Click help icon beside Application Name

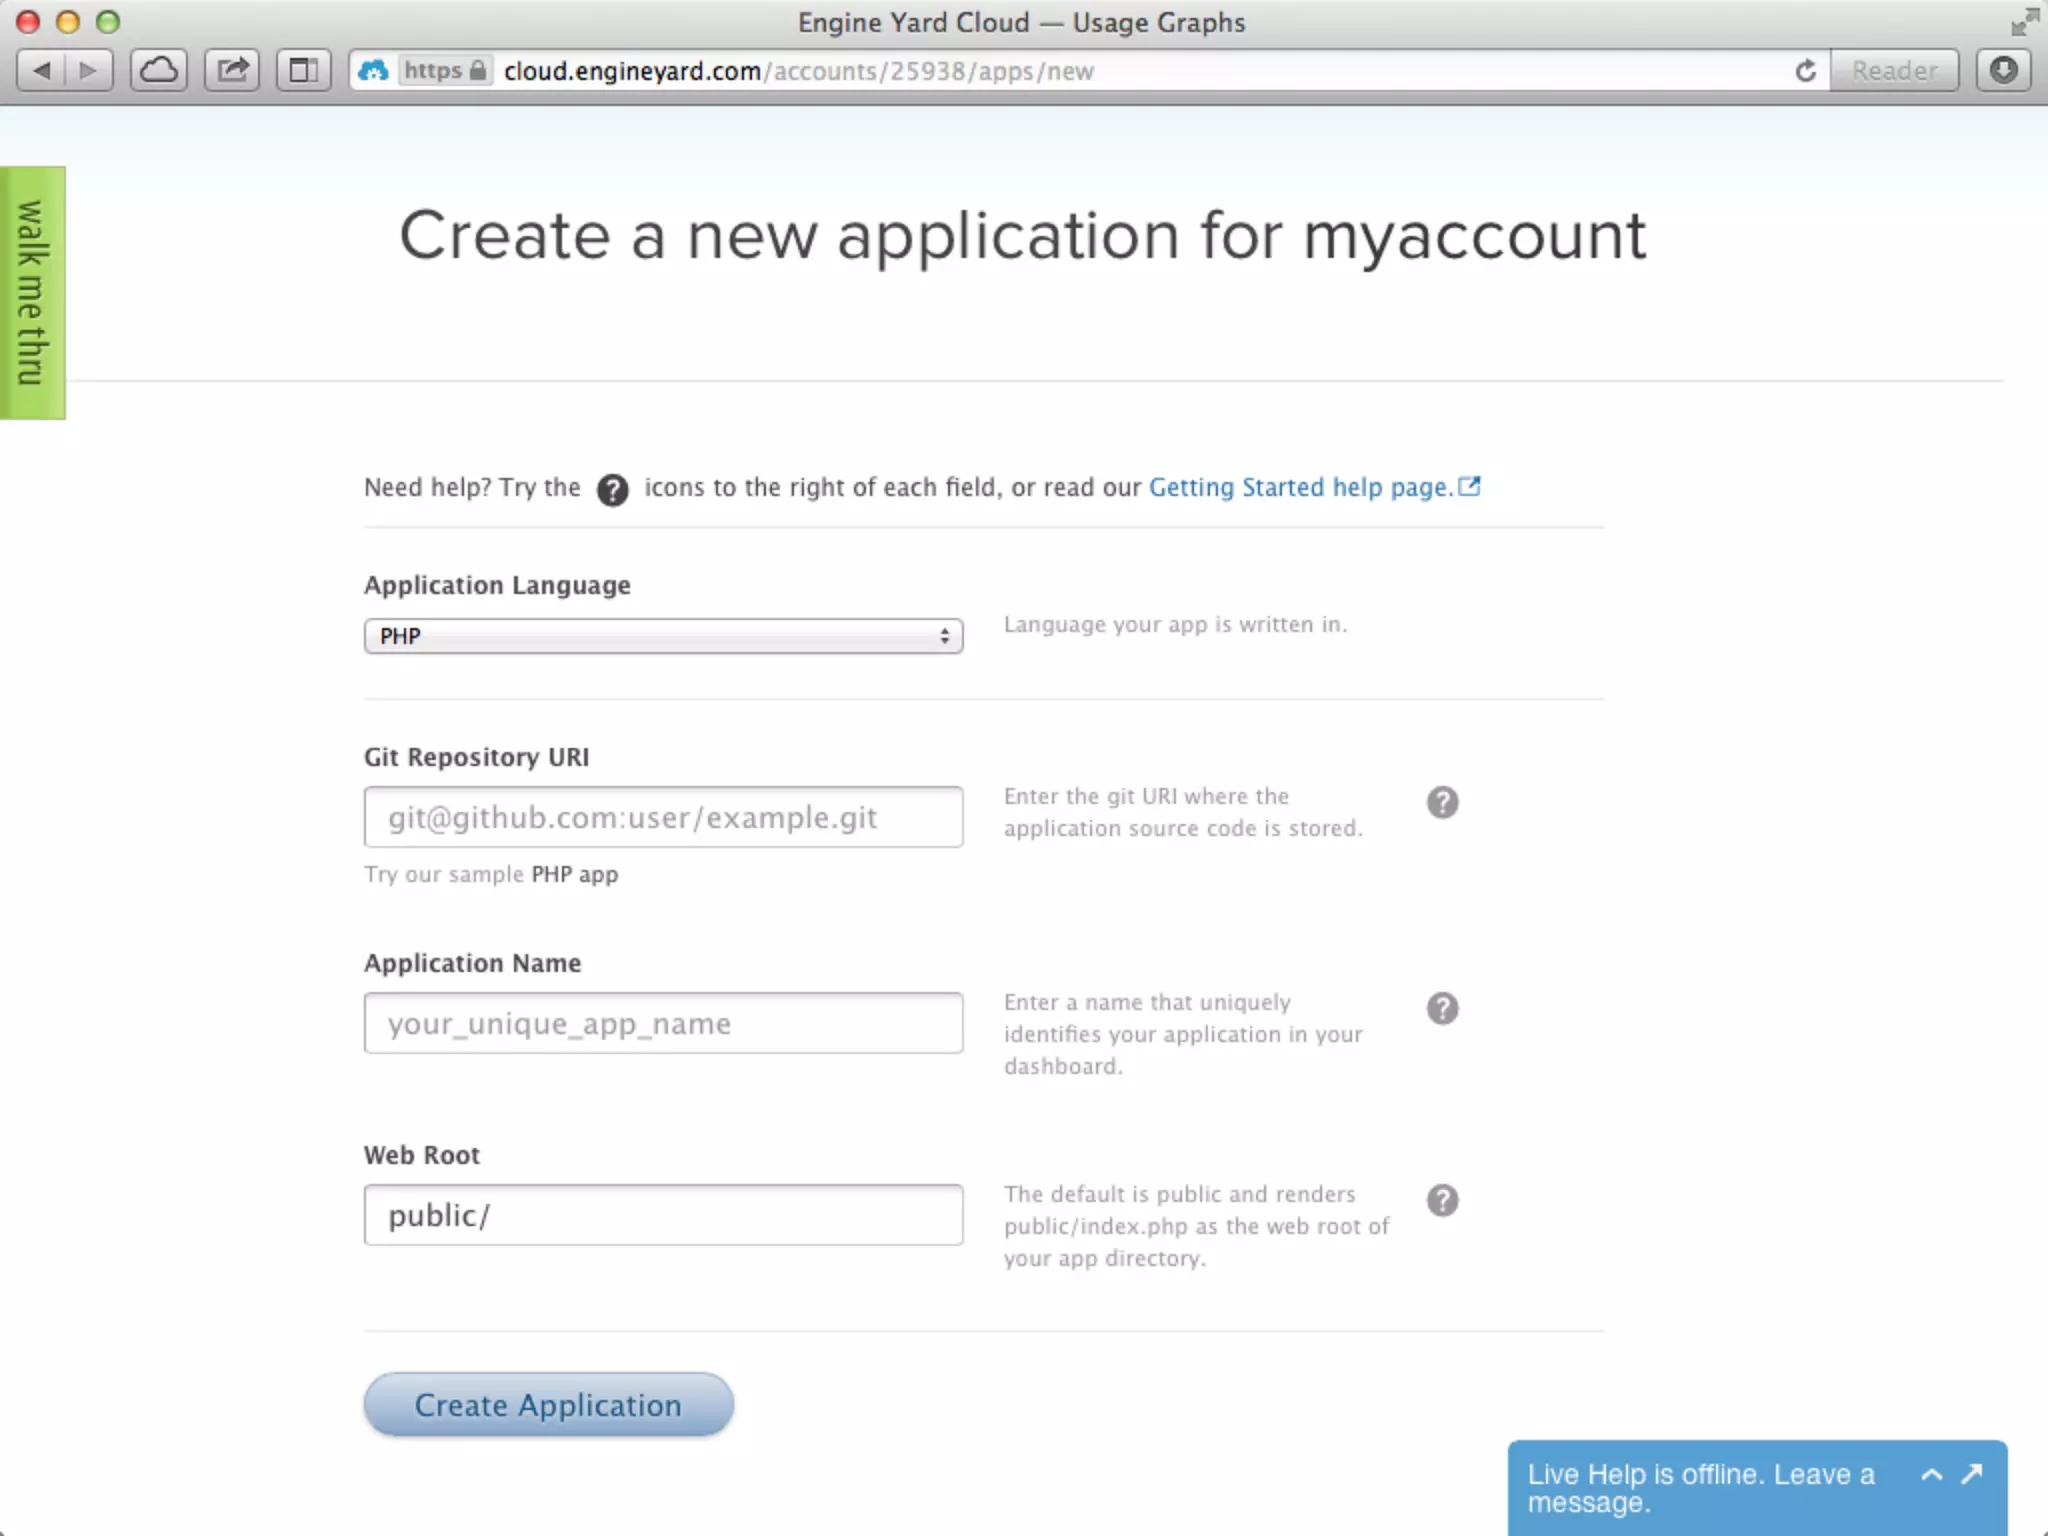coord(1442,1008)
